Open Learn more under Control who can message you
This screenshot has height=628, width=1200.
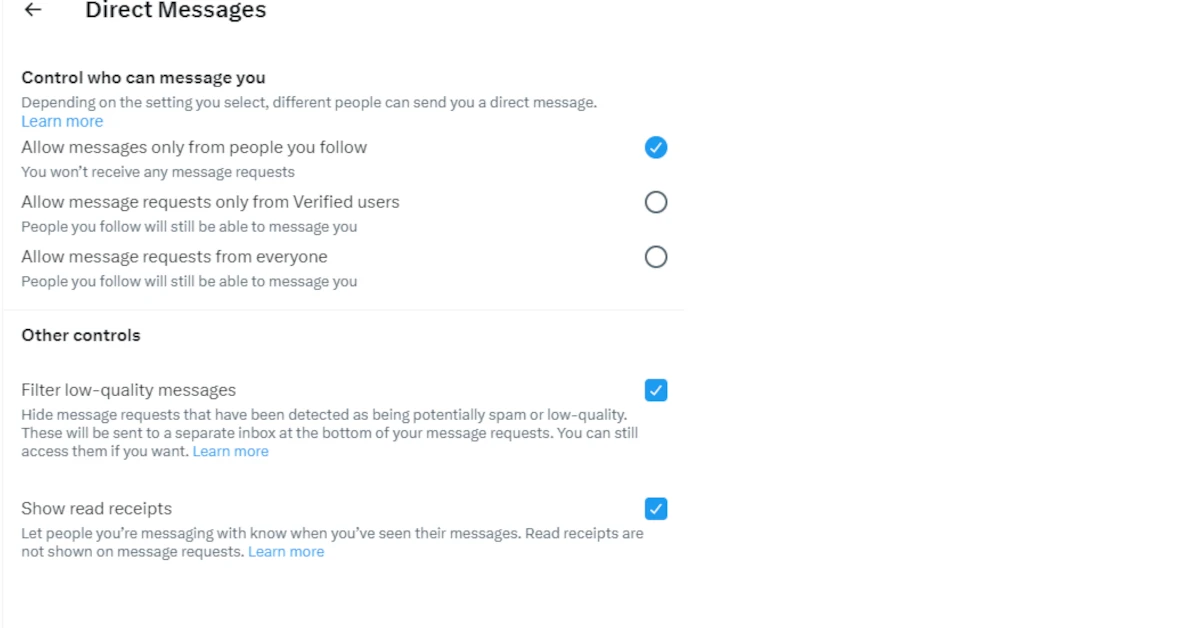pos(62,121)
